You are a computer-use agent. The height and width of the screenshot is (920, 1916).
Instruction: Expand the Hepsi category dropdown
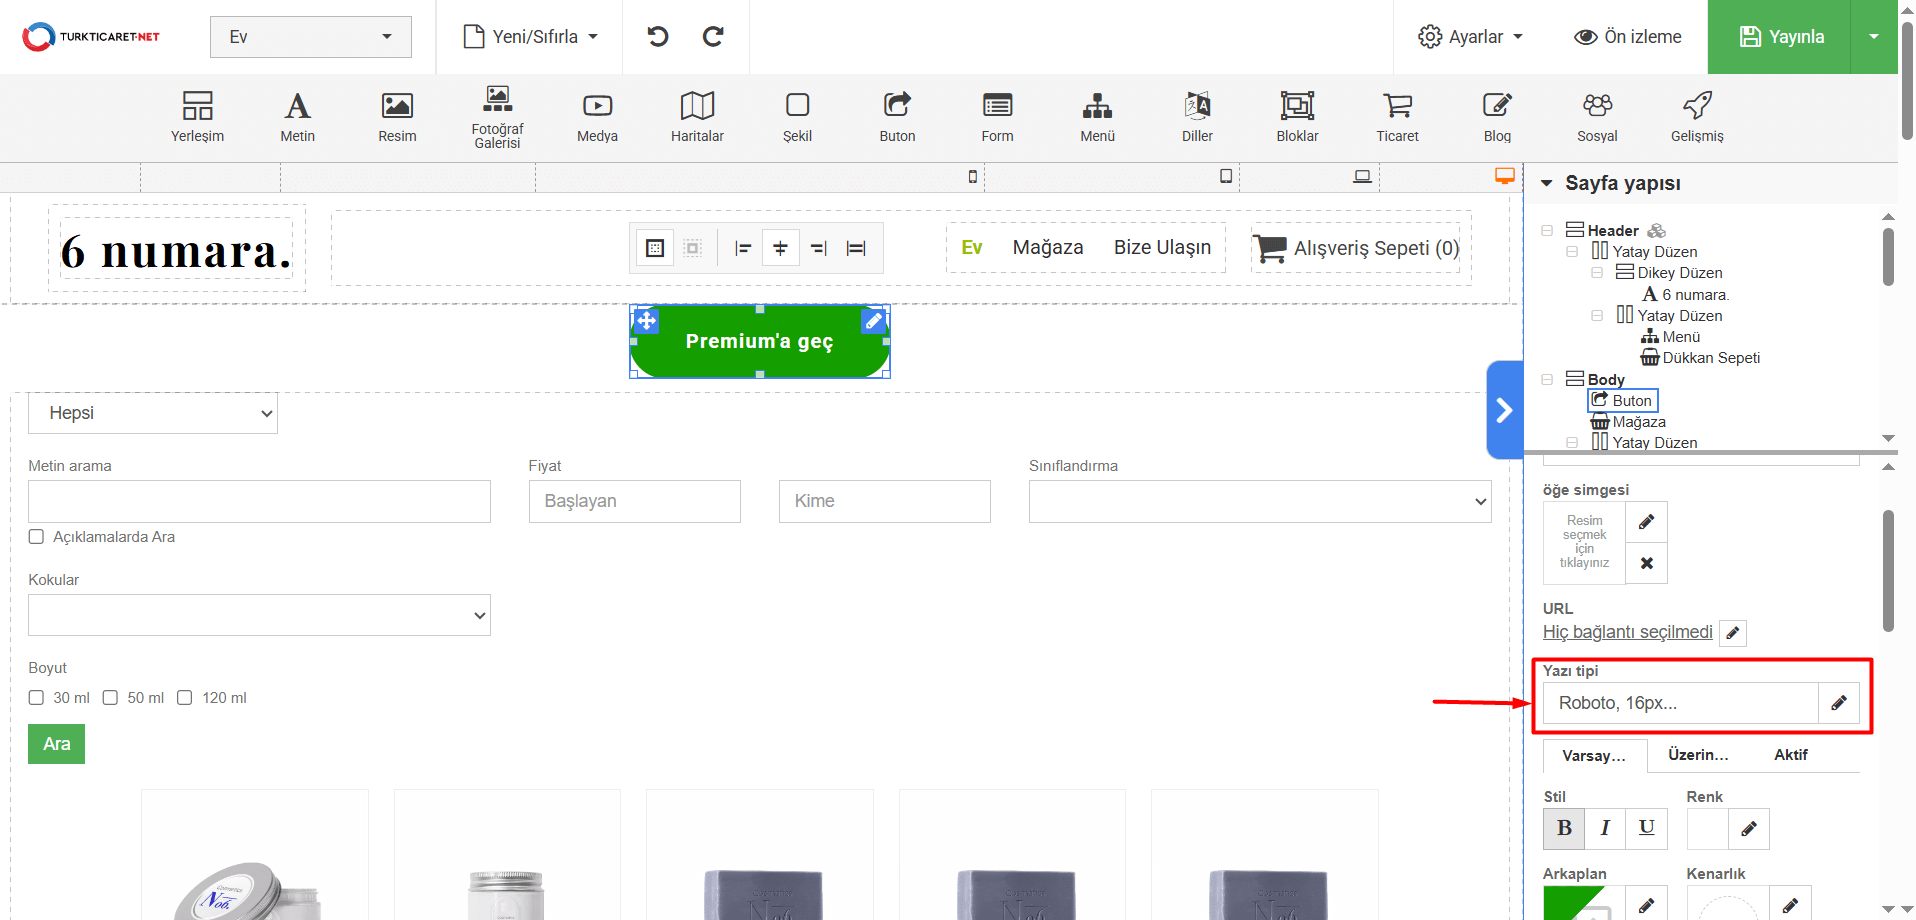[153, 414]
